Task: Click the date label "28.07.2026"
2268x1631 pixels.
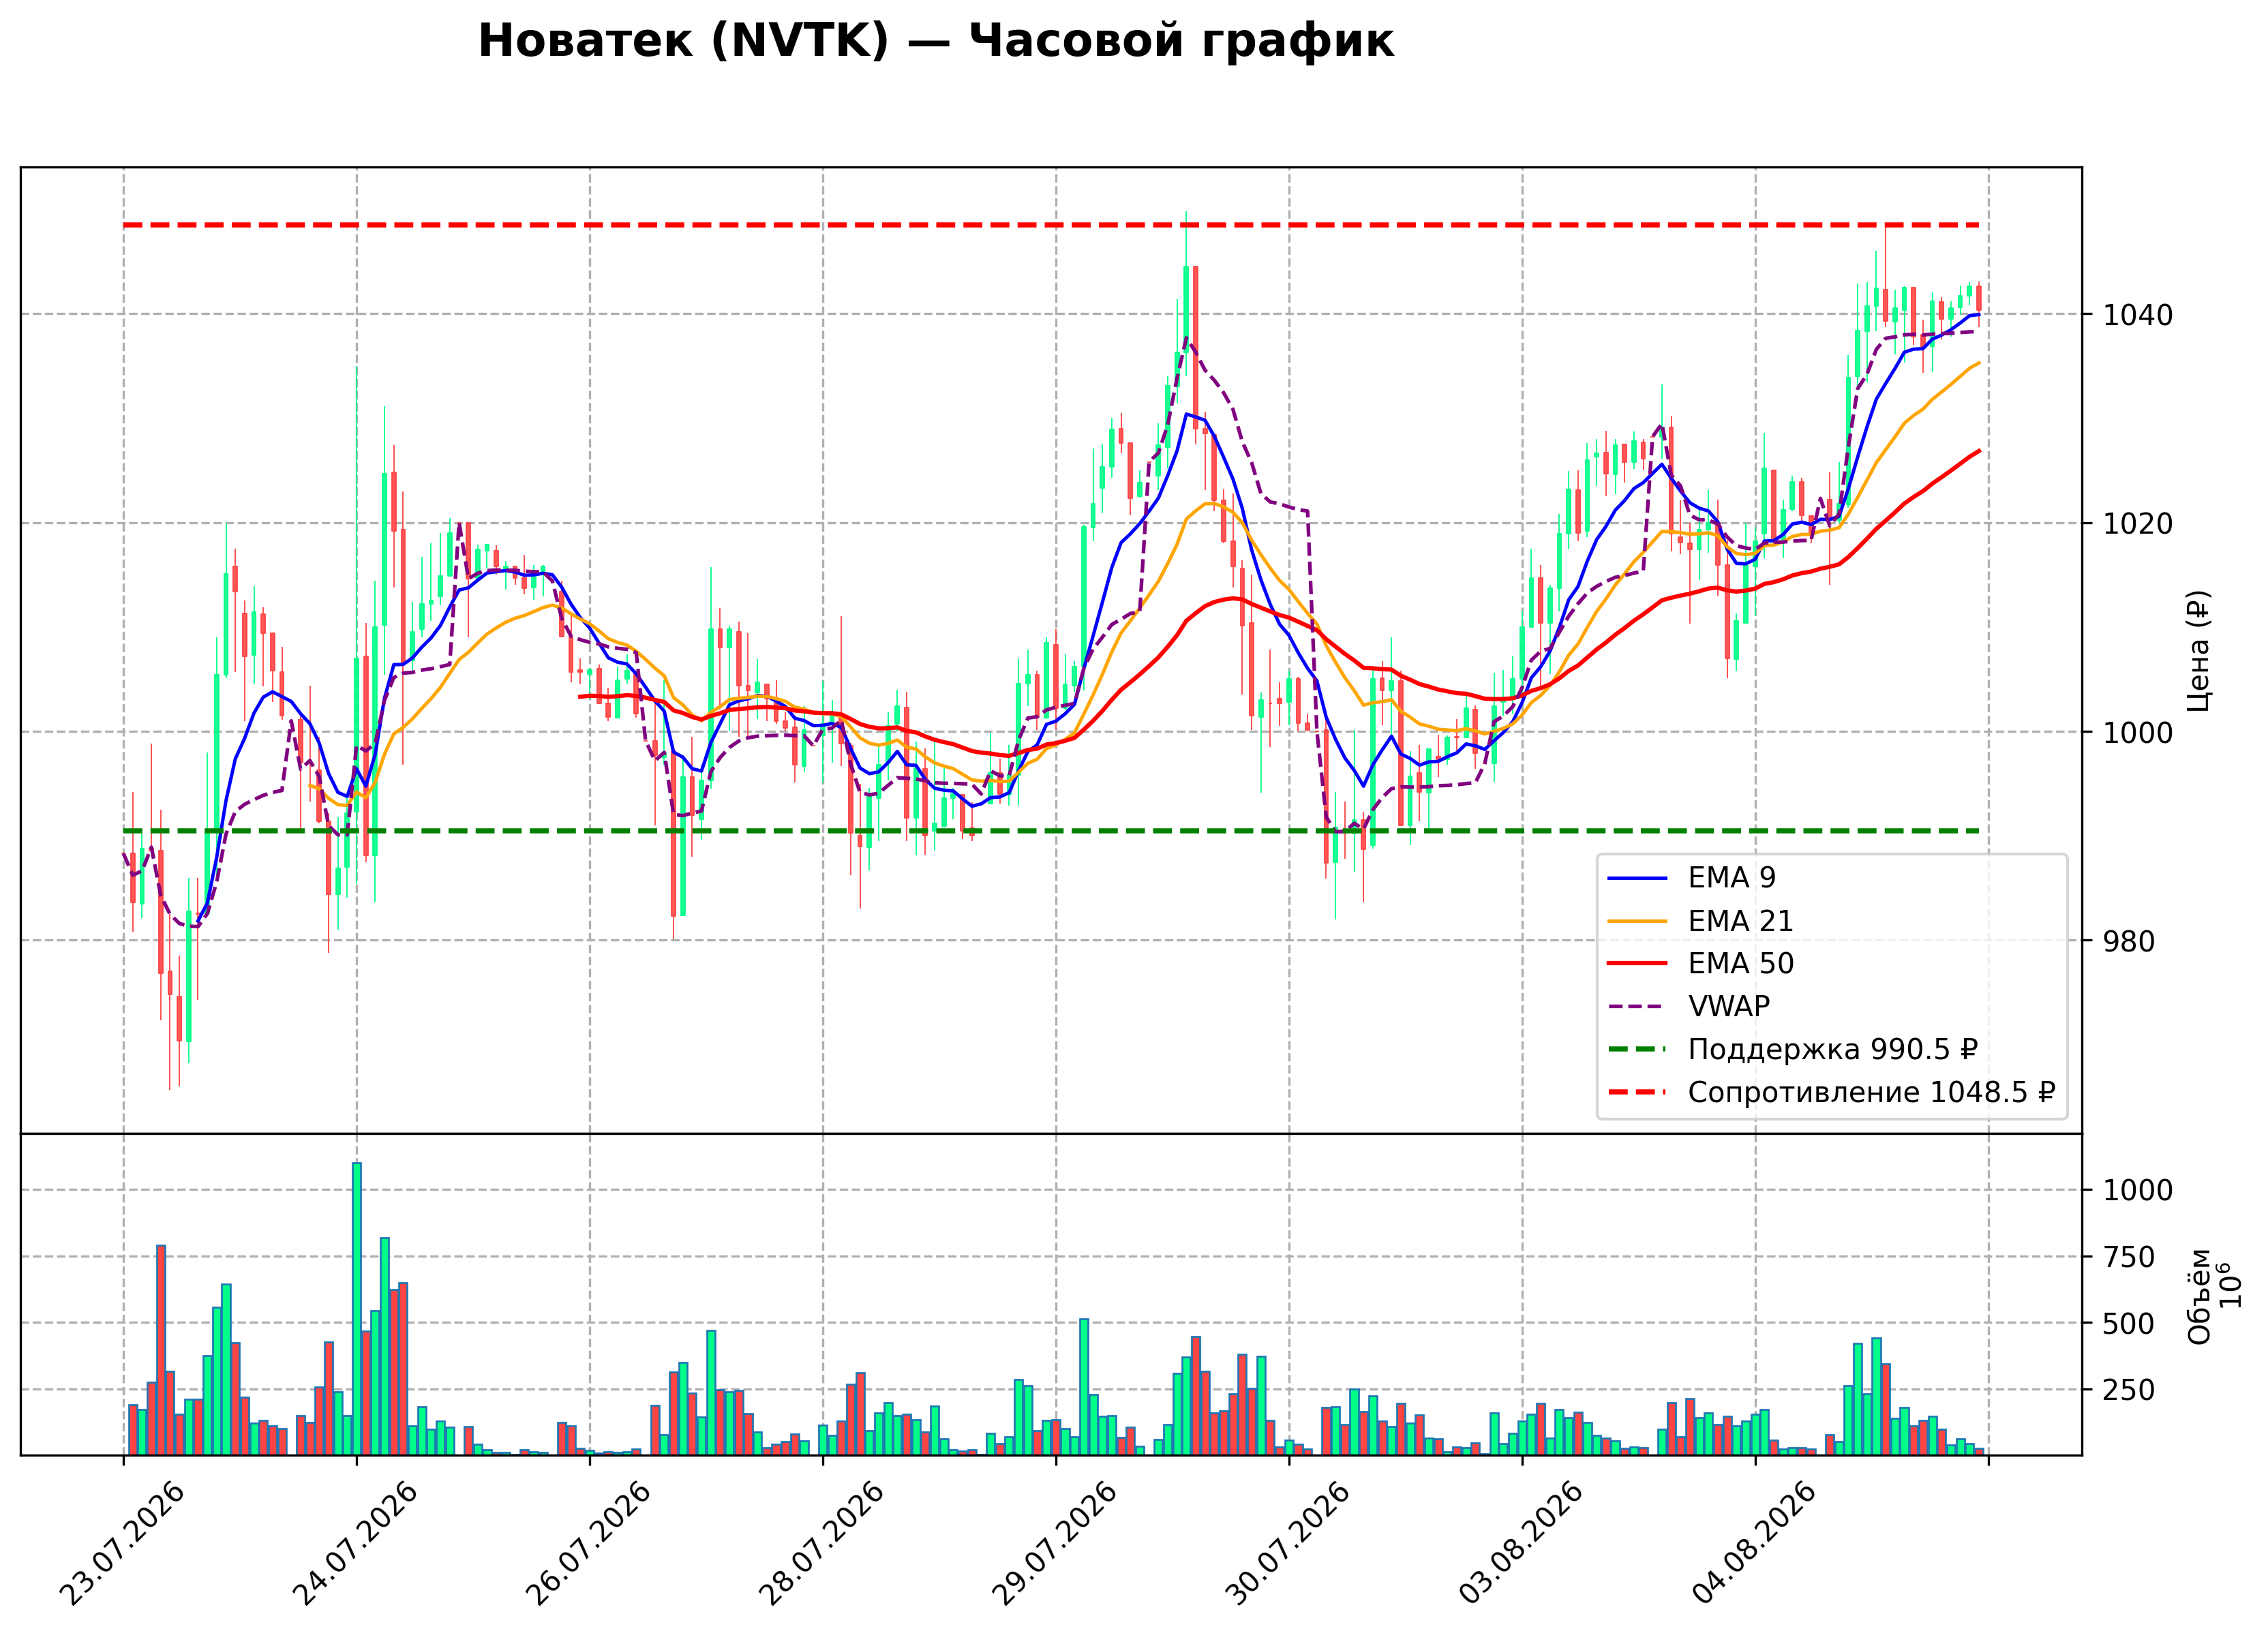Action: pos(821,1544)
